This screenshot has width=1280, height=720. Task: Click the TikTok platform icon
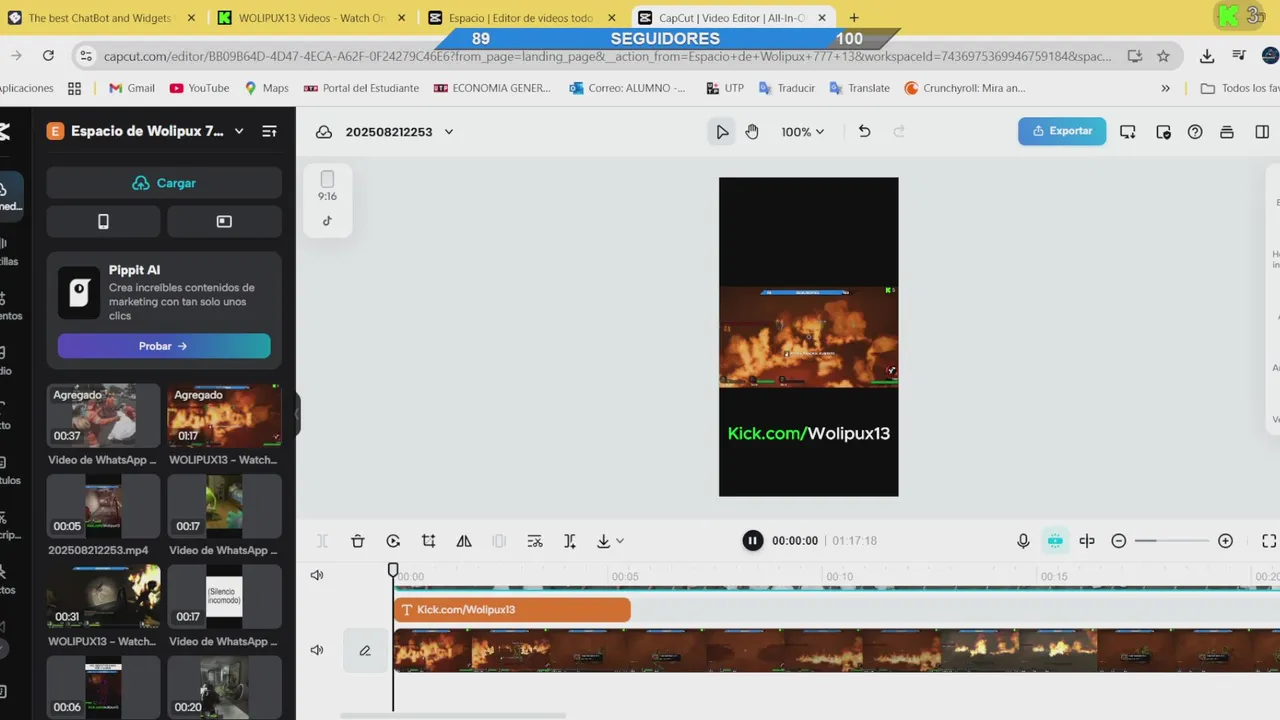327,221
